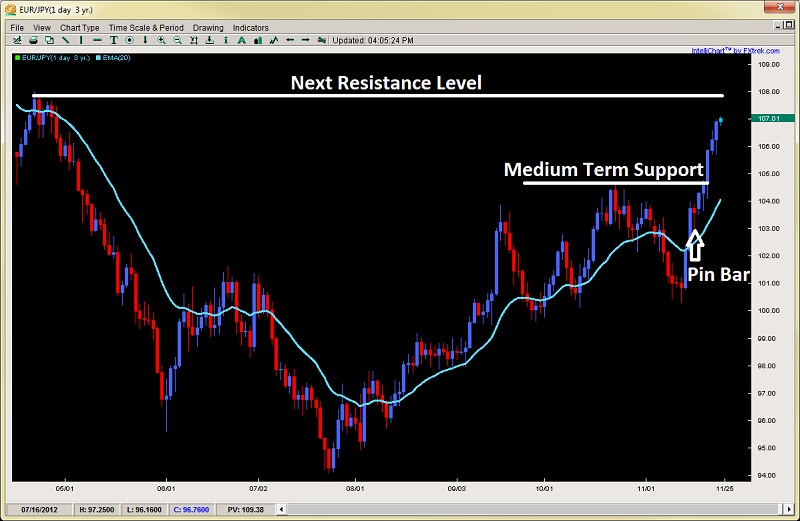The height and width of the screenshot is (521, 800).
Task: Select the horizontal line drawing tool
Action: click(x=97, y=40)
